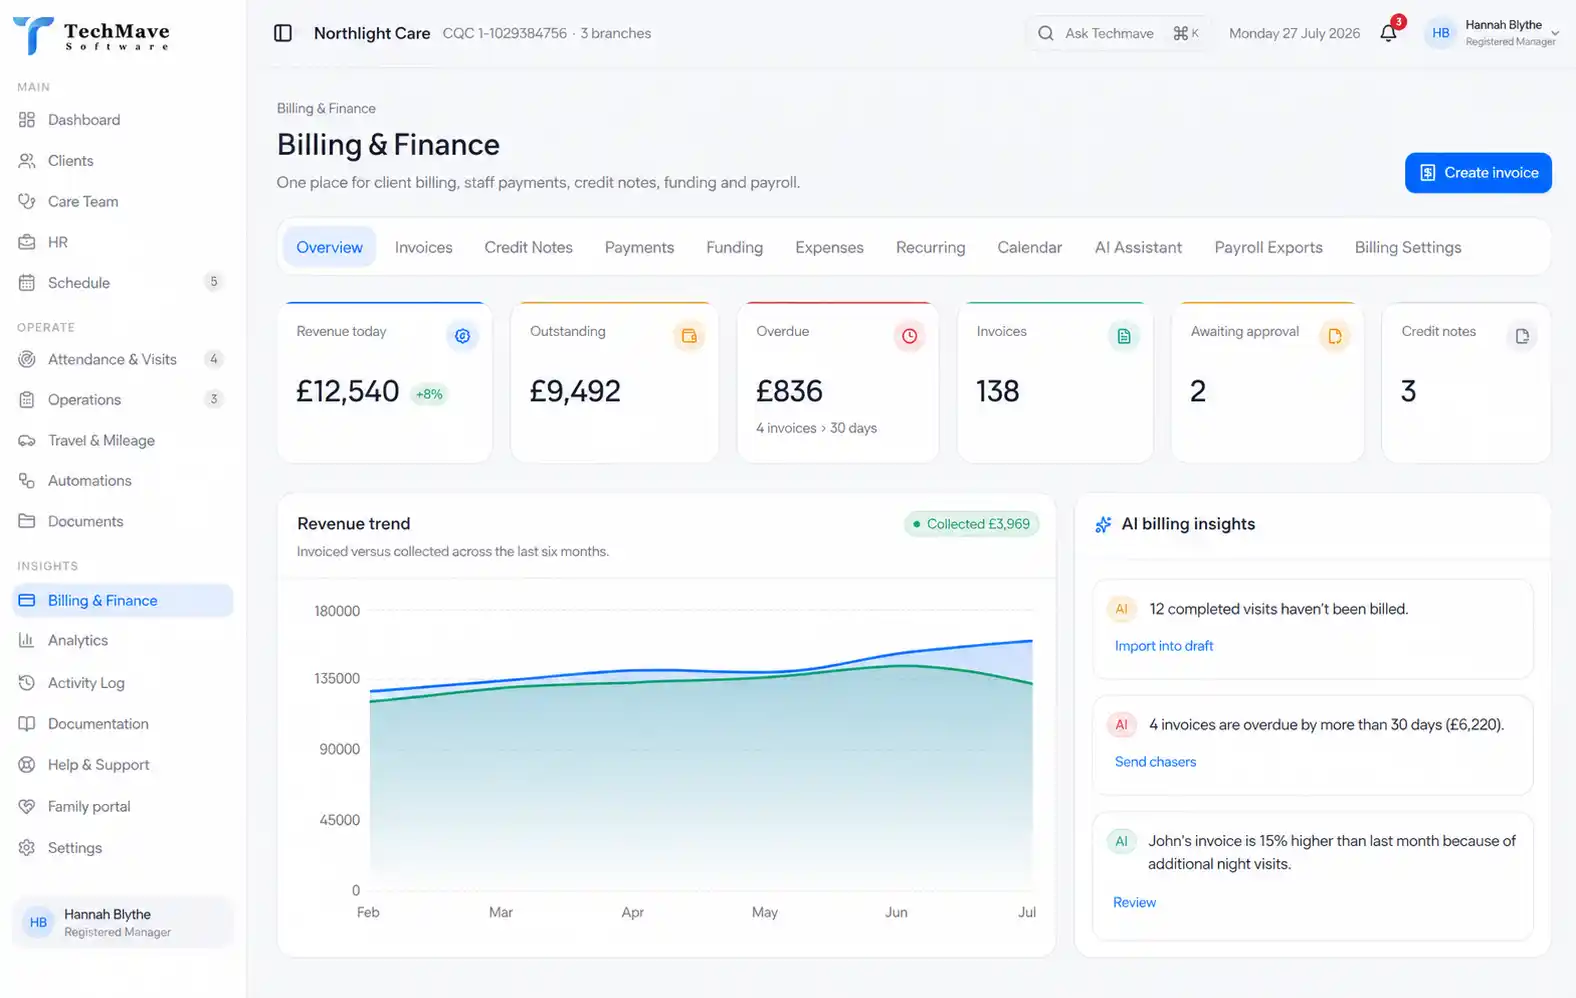Viewport: 1576px width, 998px height.
Task: Click the Travel & Mileage car icon
Action: click(27, 440)
